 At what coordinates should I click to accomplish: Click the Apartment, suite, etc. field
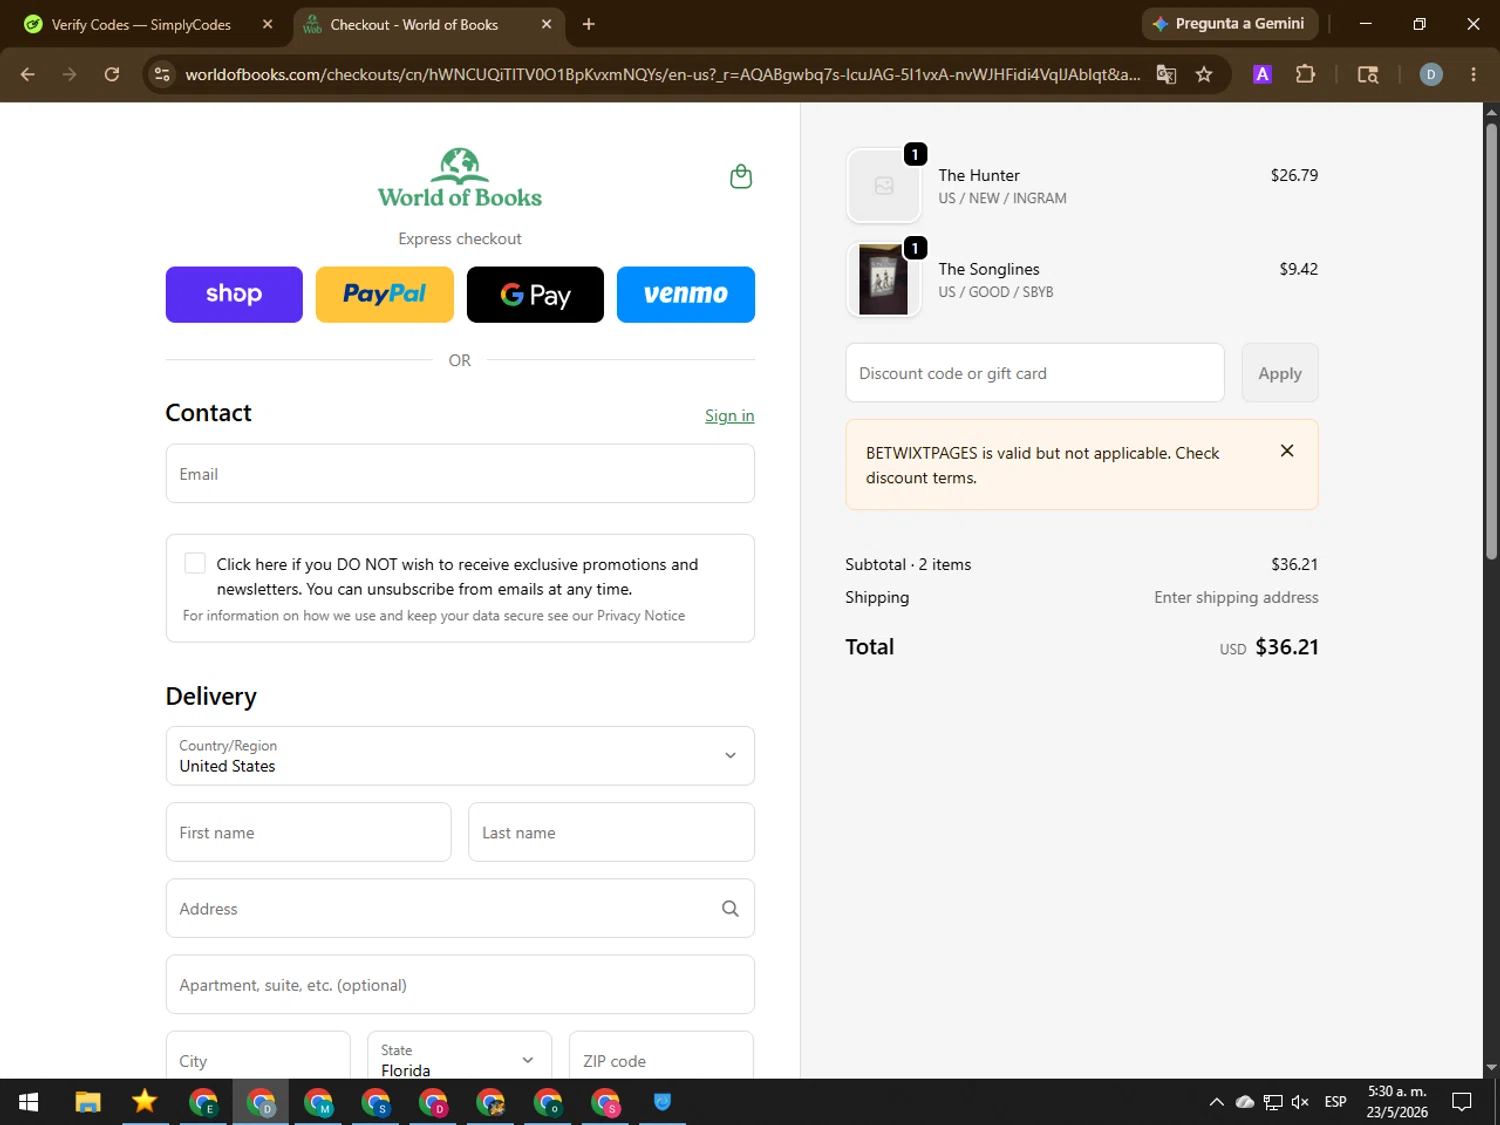460,985
